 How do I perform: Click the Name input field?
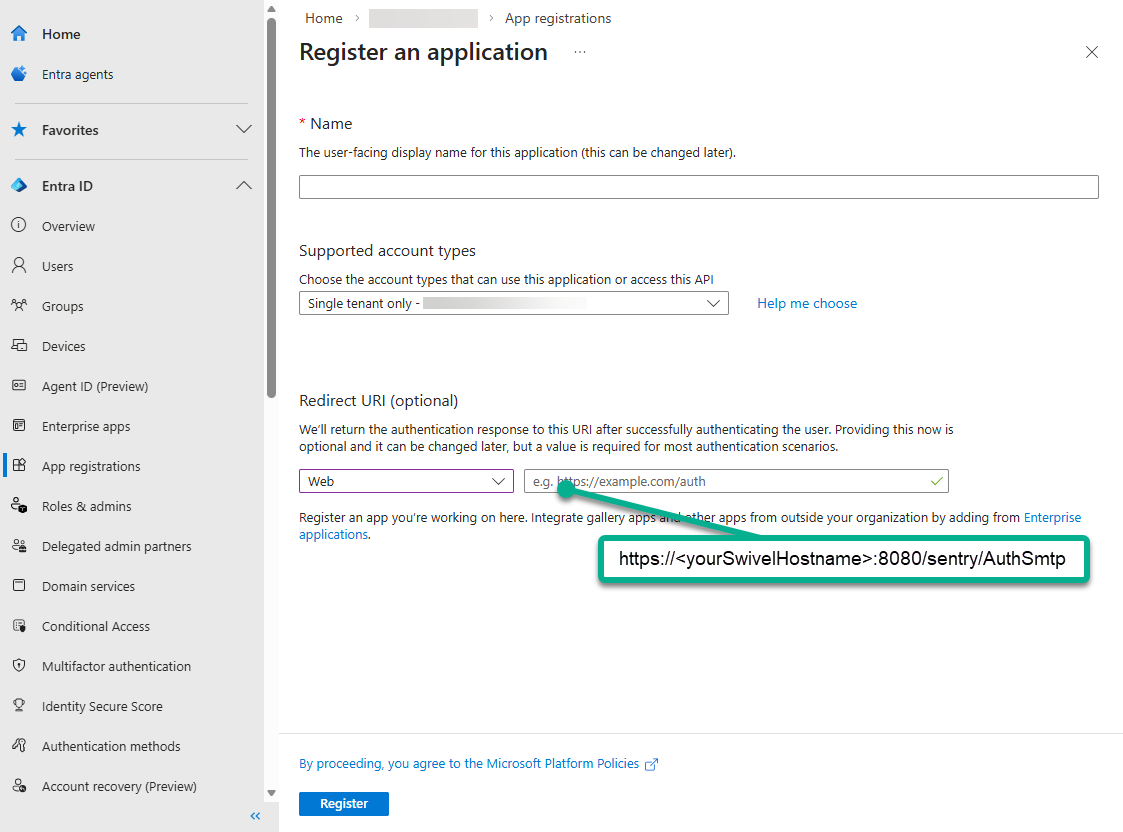pyautogui.click(x=698, y=186)
